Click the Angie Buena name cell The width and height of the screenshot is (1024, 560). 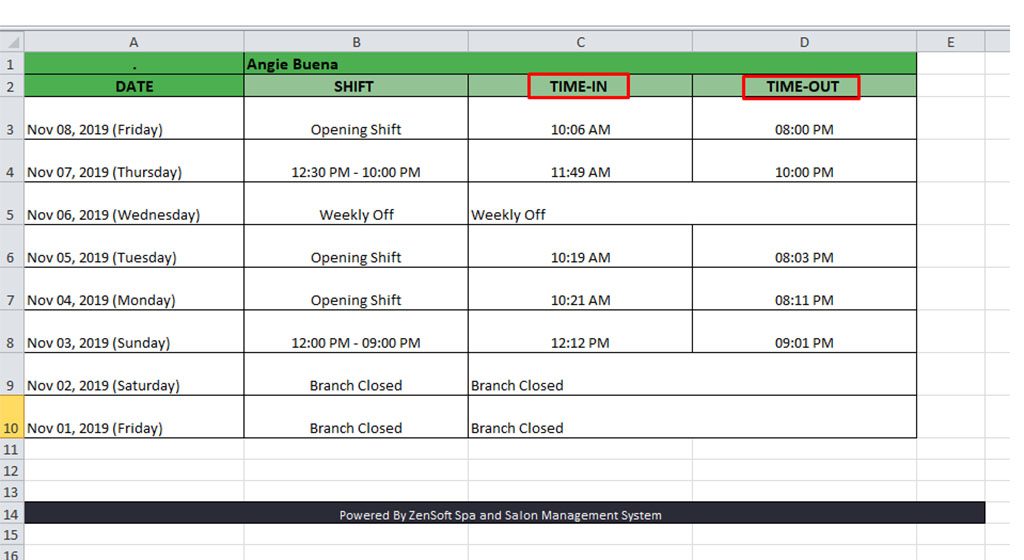coord(580,64)
